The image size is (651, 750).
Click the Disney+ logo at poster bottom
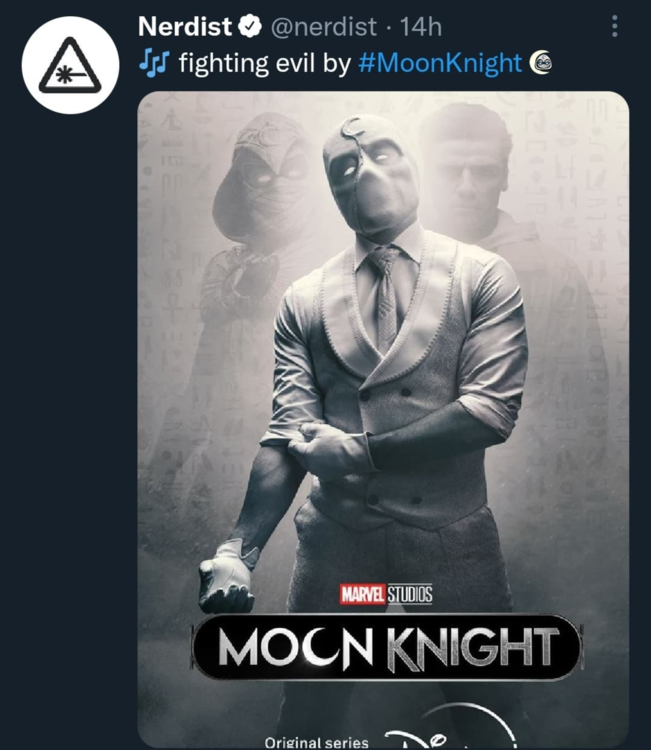tap(440, 738)
